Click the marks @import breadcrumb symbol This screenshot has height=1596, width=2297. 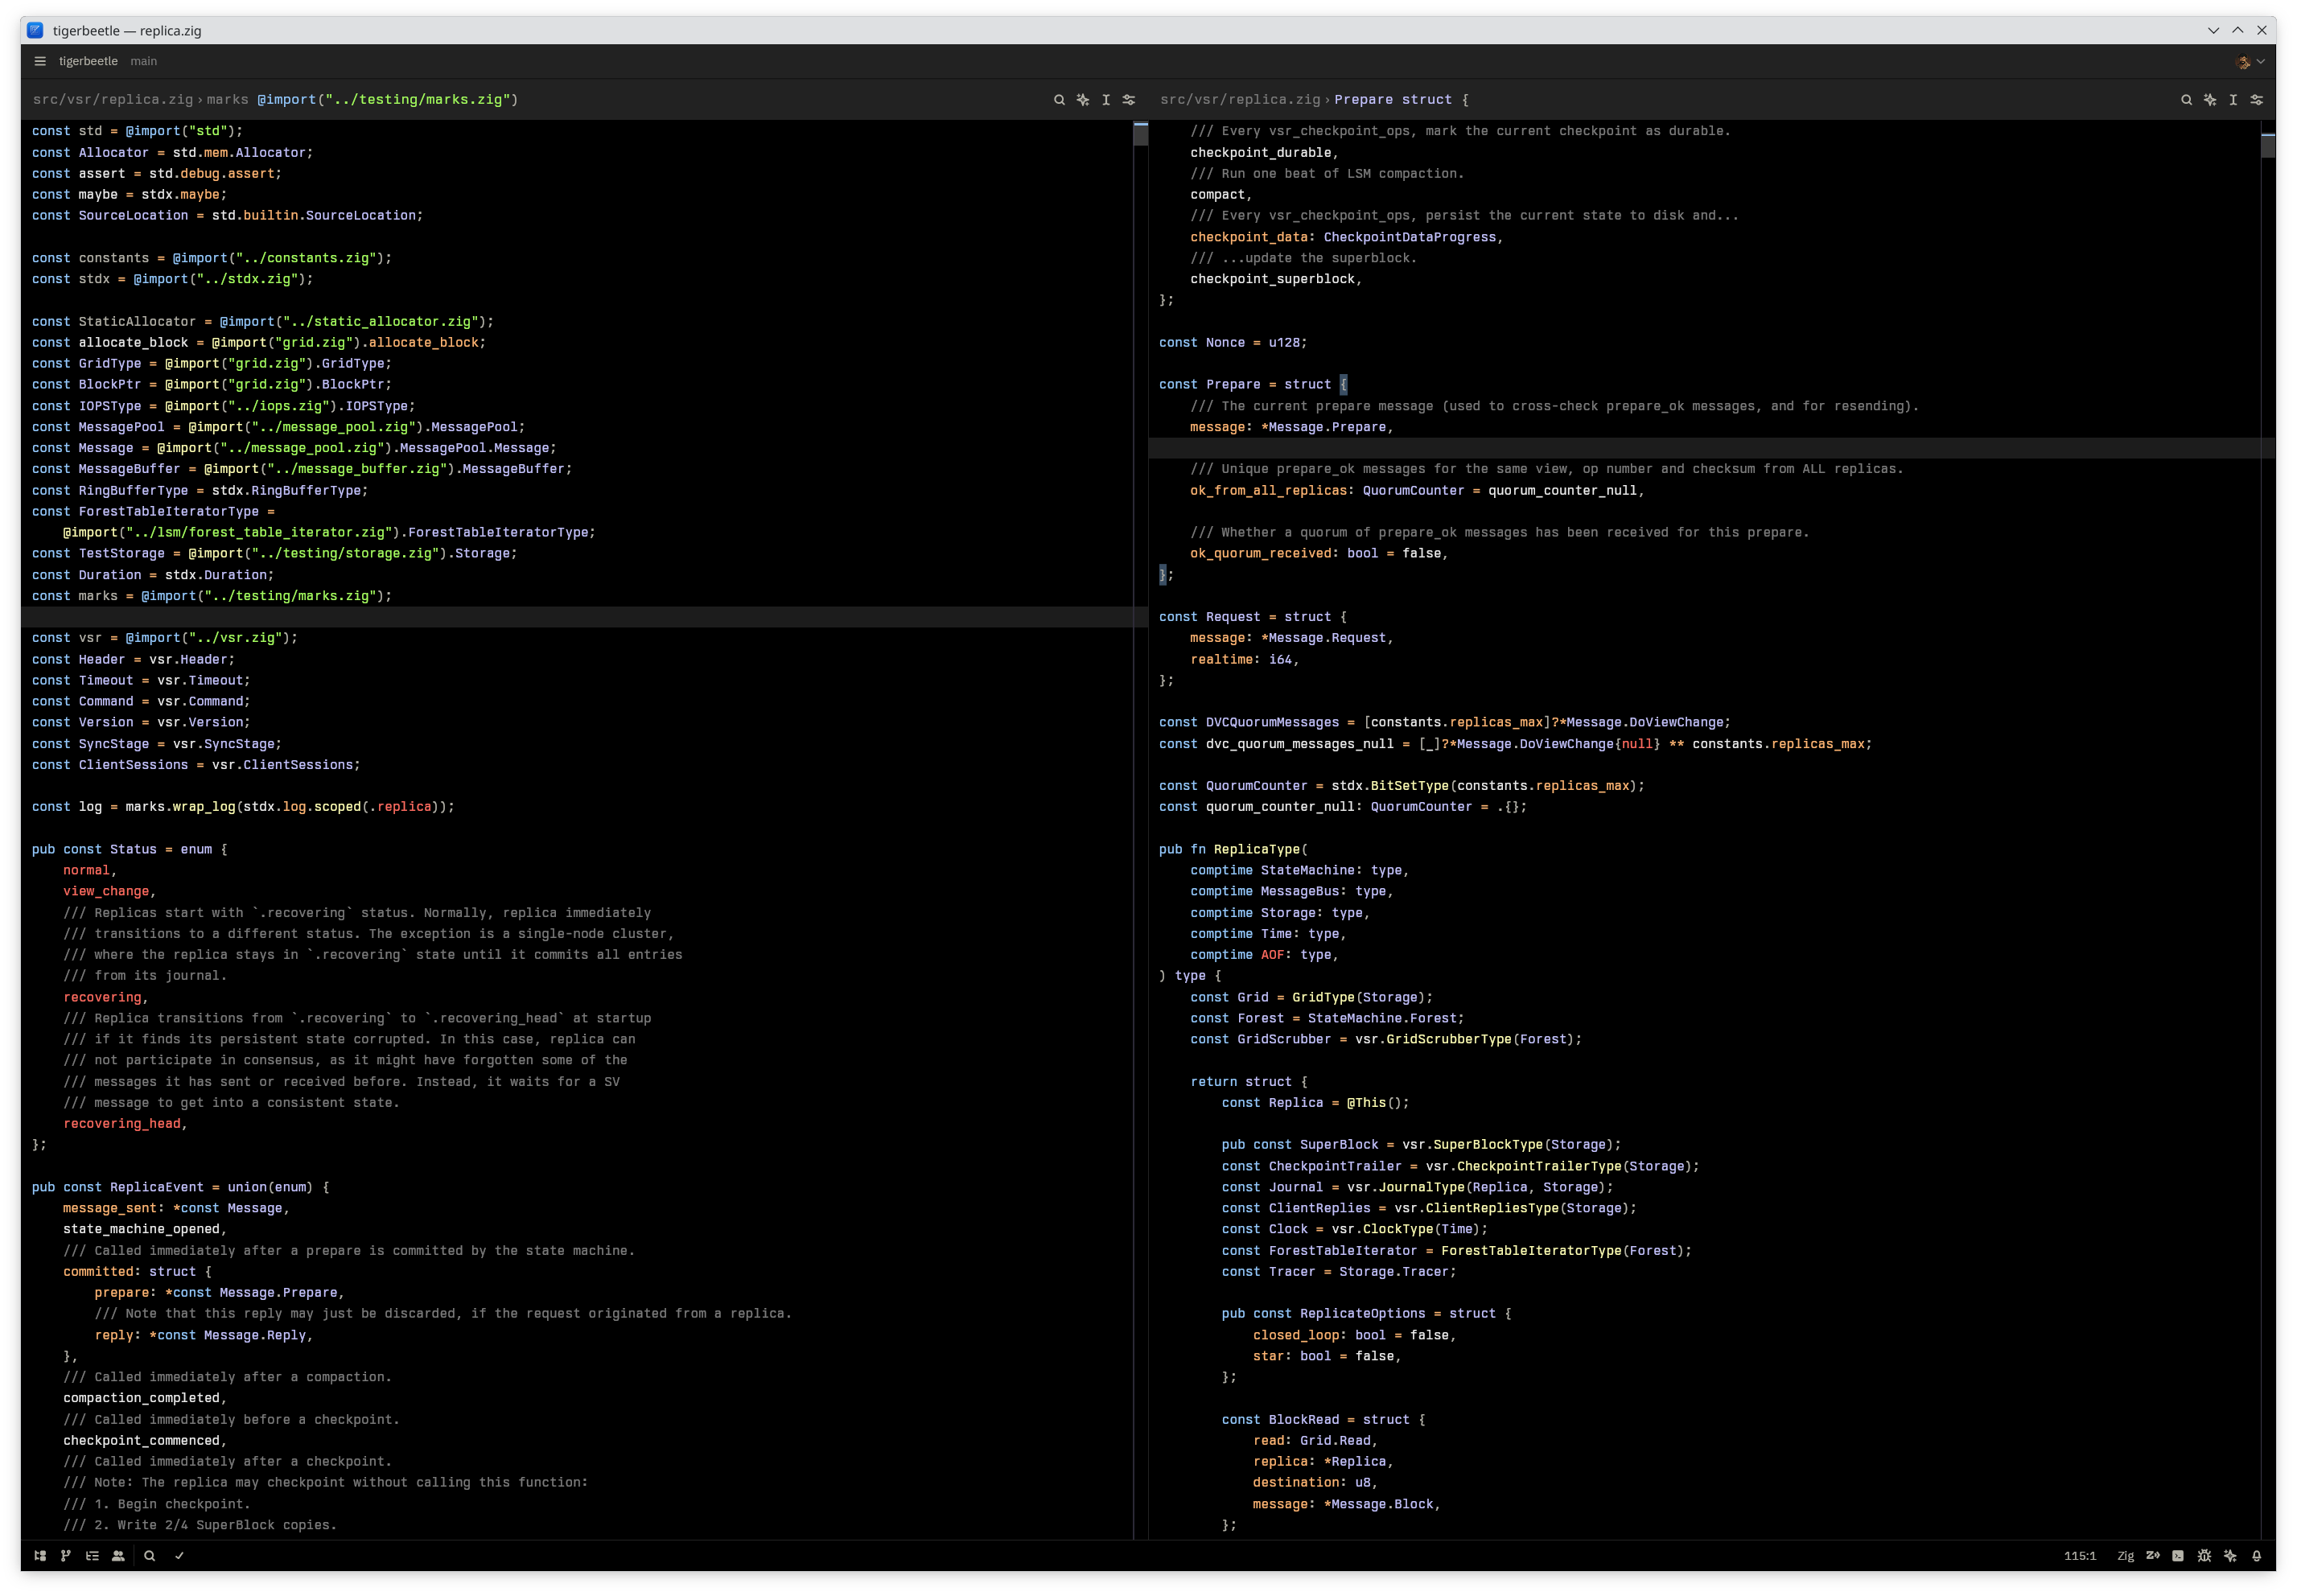[362, 100]
